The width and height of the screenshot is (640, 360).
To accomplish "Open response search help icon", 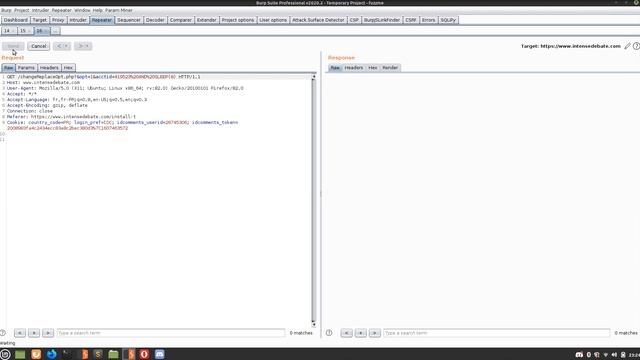I will [329, 333].
